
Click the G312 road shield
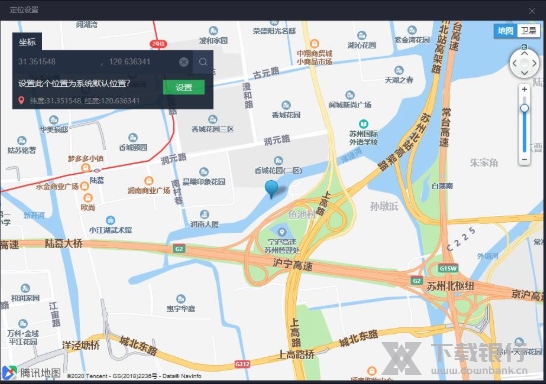coord(242,364)
